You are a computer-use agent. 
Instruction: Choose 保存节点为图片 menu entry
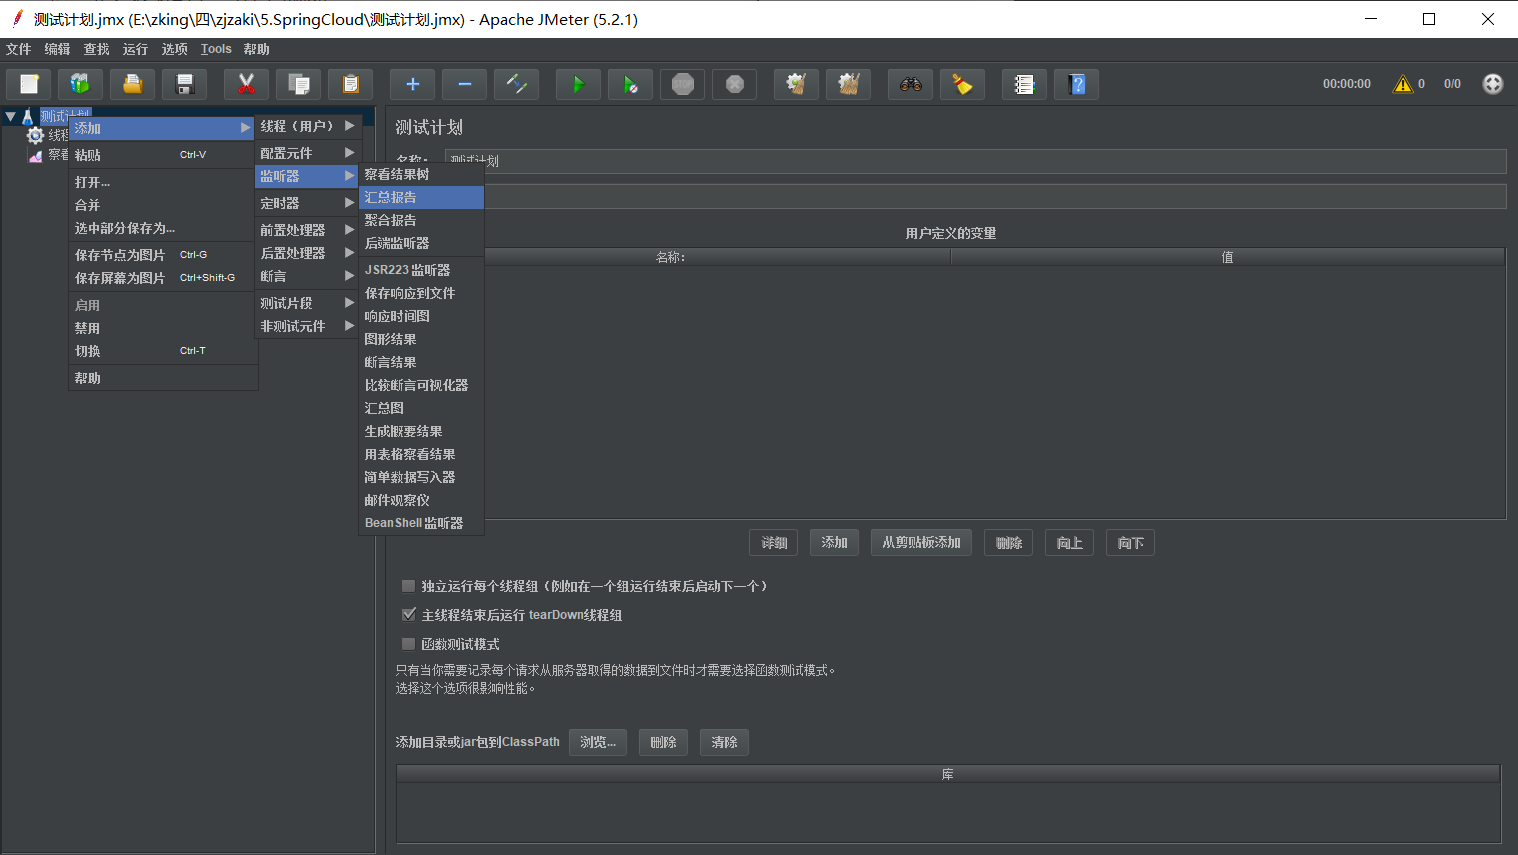pyautogui.click(x=163, y=255)
